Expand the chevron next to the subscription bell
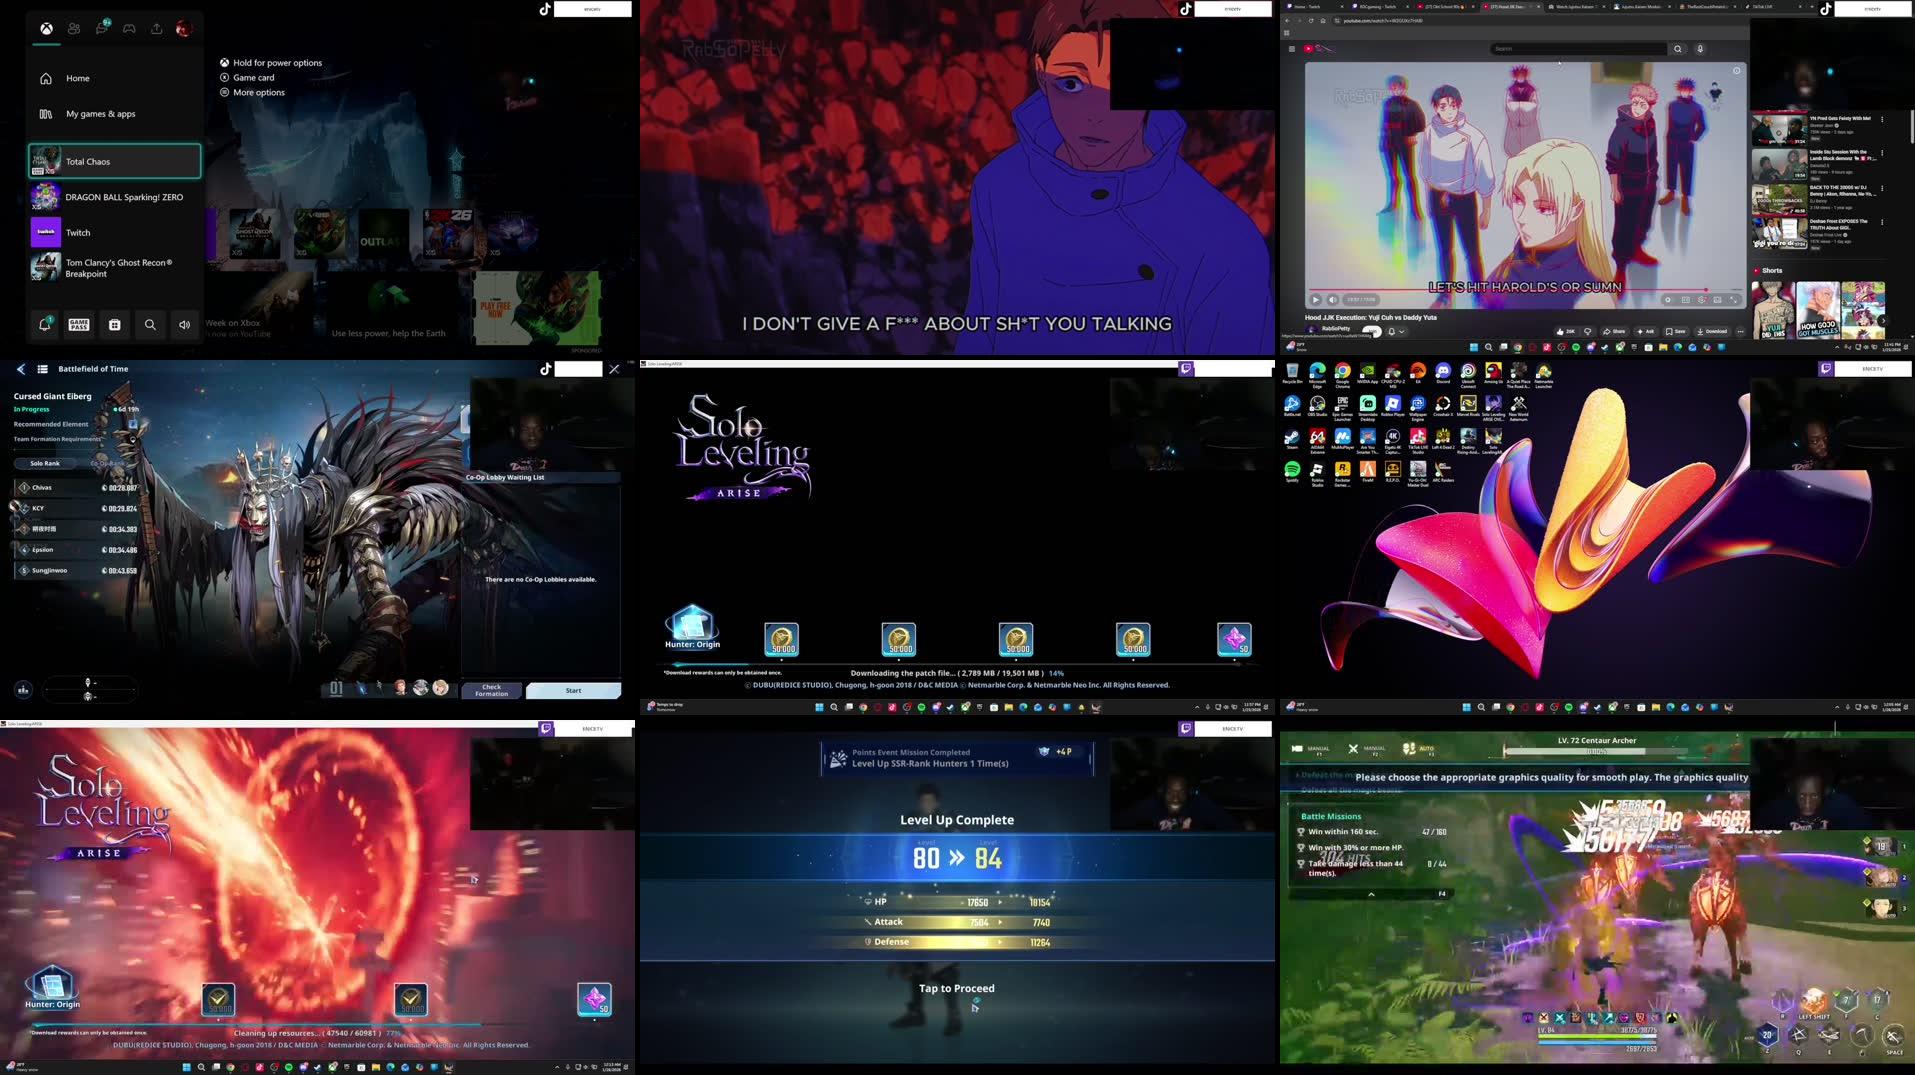This screenshot has width=1915, height=1075. [1402, 332]
